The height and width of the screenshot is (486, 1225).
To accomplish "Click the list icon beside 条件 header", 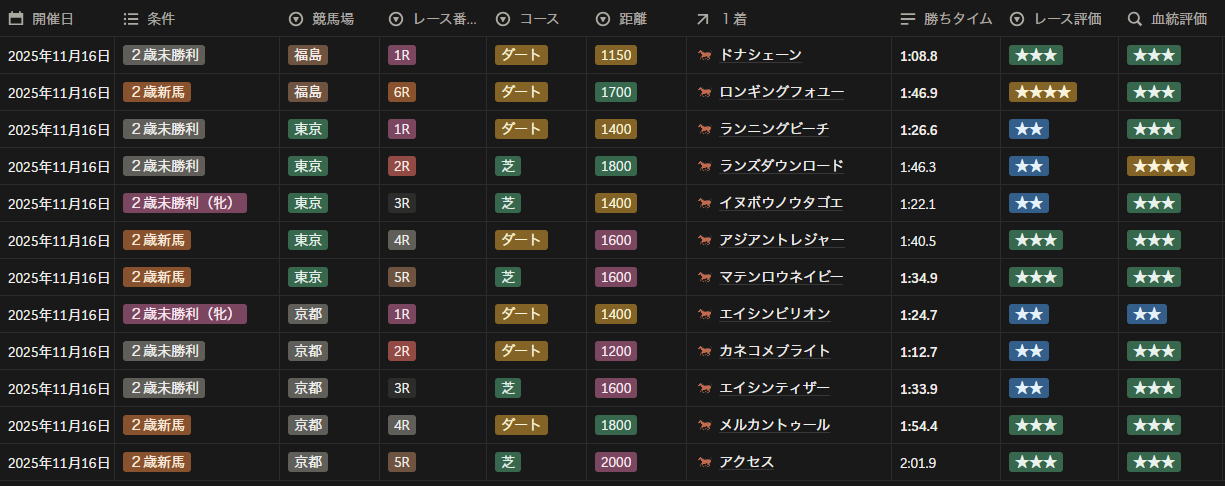I will (x=131, y=19).
